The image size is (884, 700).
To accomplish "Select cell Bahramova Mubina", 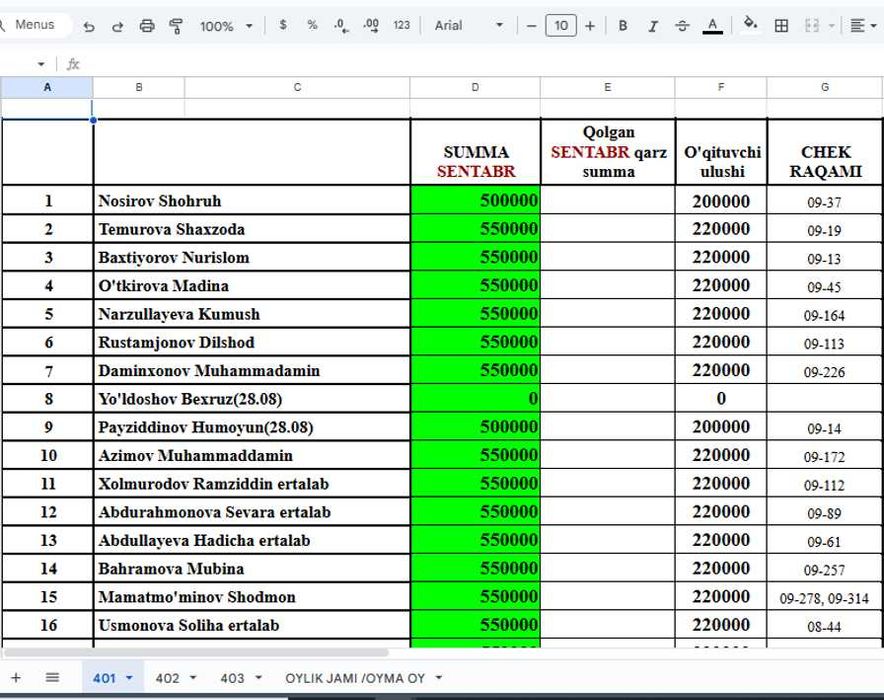I will pos(252,568).
